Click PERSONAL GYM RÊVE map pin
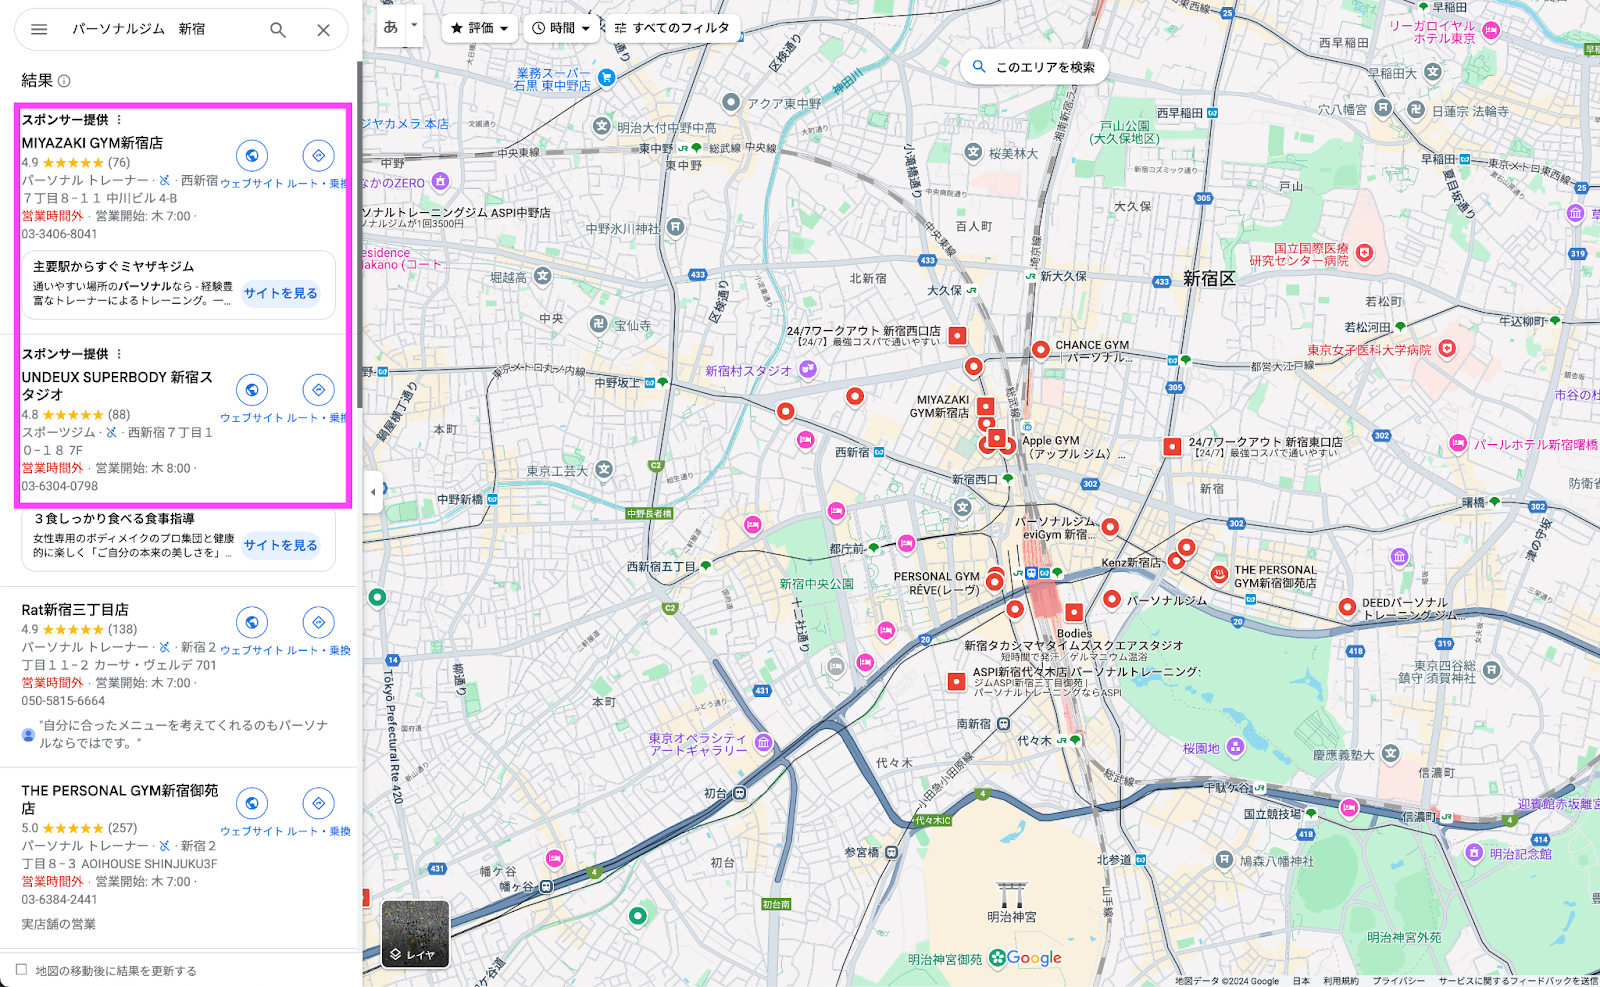 point(994,581)
